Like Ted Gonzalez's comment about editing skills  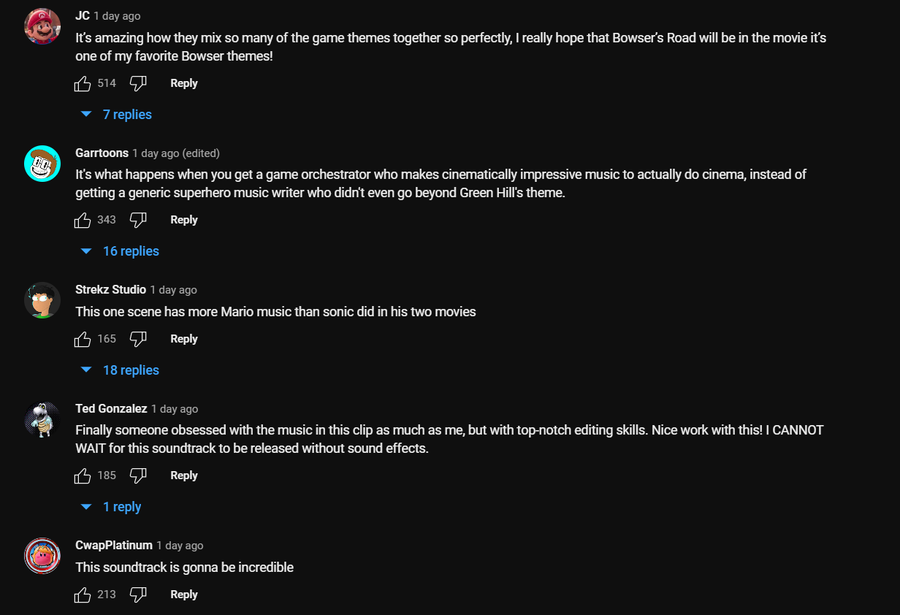point(83,476)
